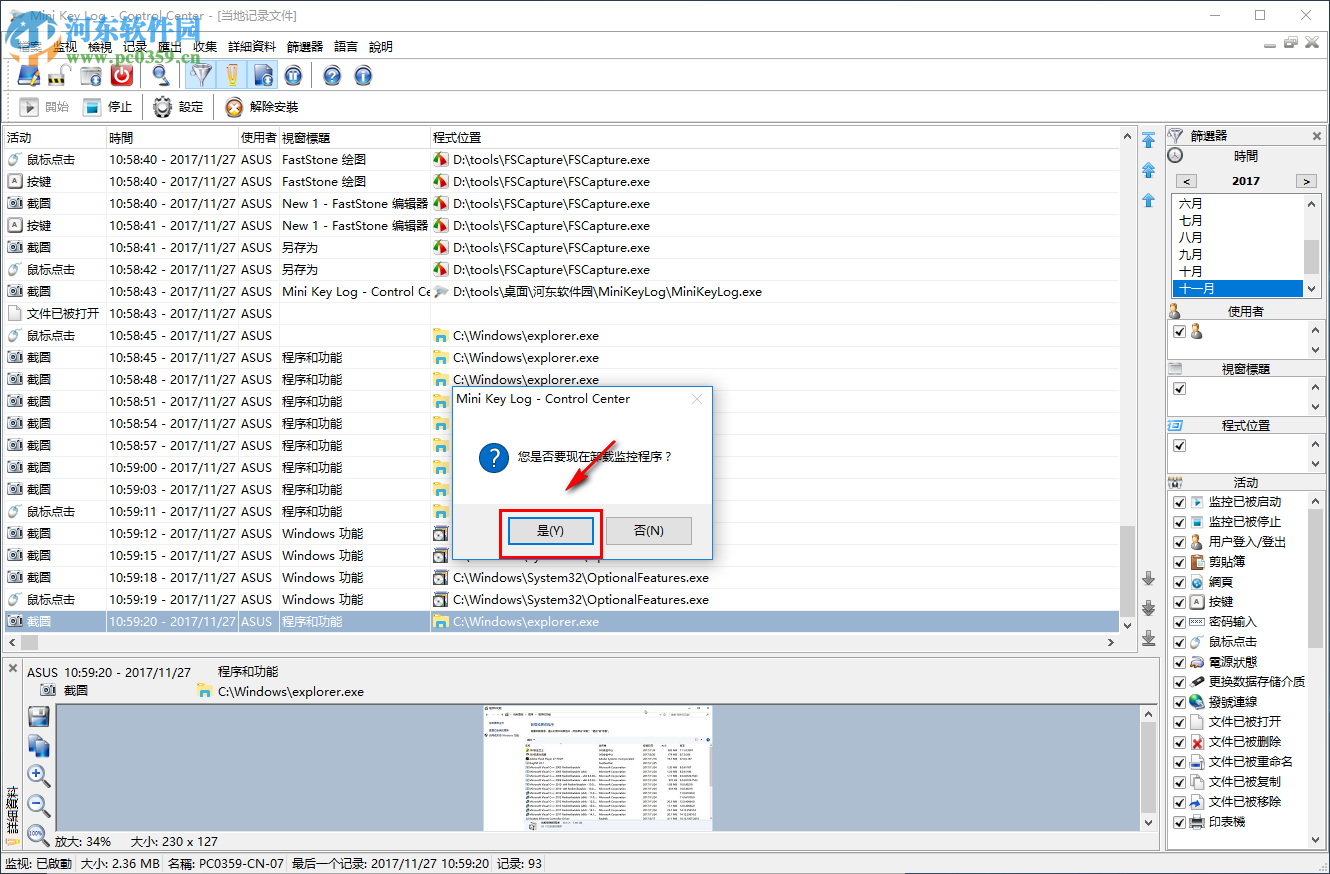
Task: Toggle the 按键 keystroke checkbox in filter
Action: coord(1180,602)
